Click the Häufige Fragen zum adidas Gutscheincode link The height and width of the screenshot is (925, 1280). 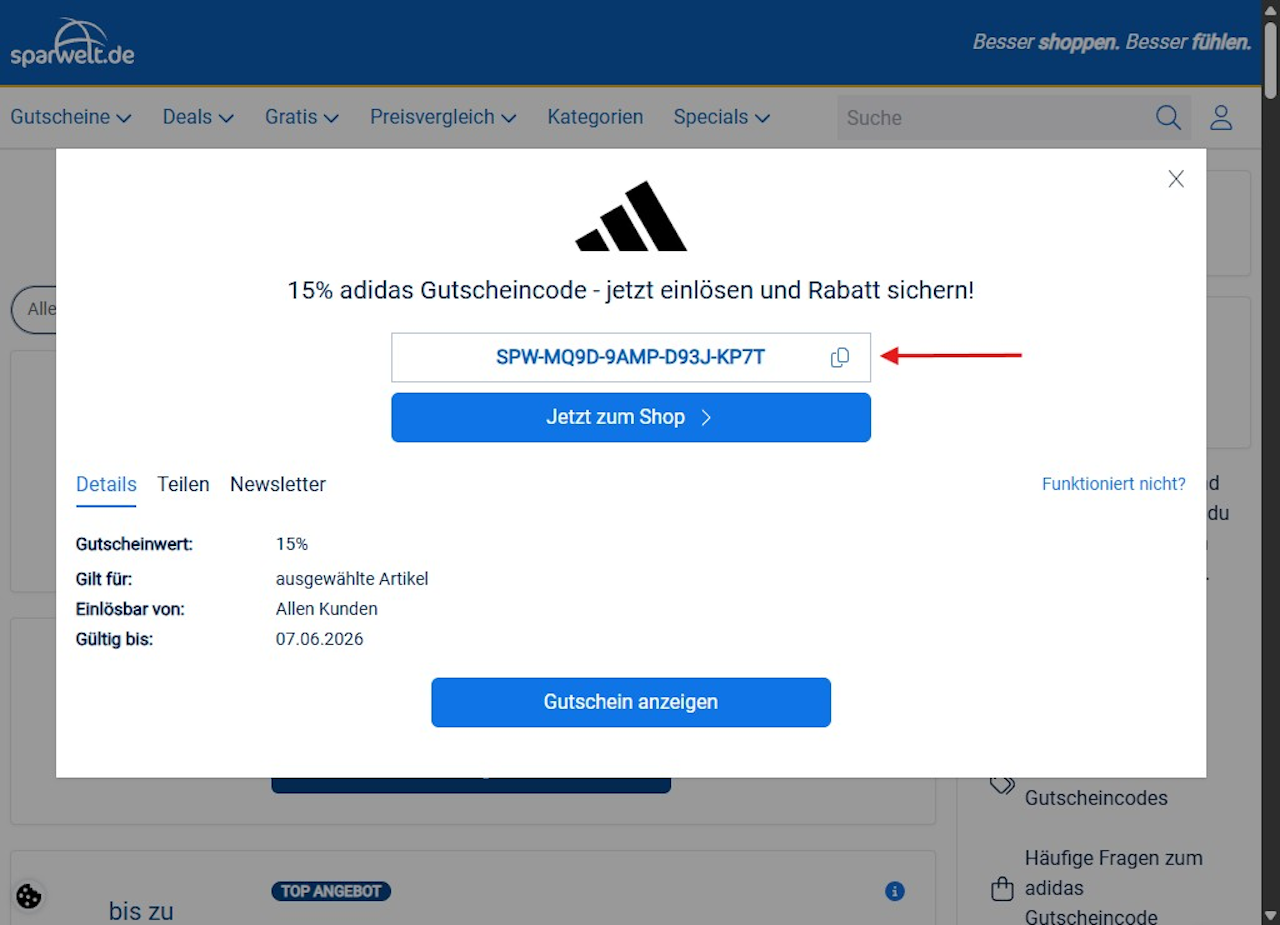point(1114,888)
